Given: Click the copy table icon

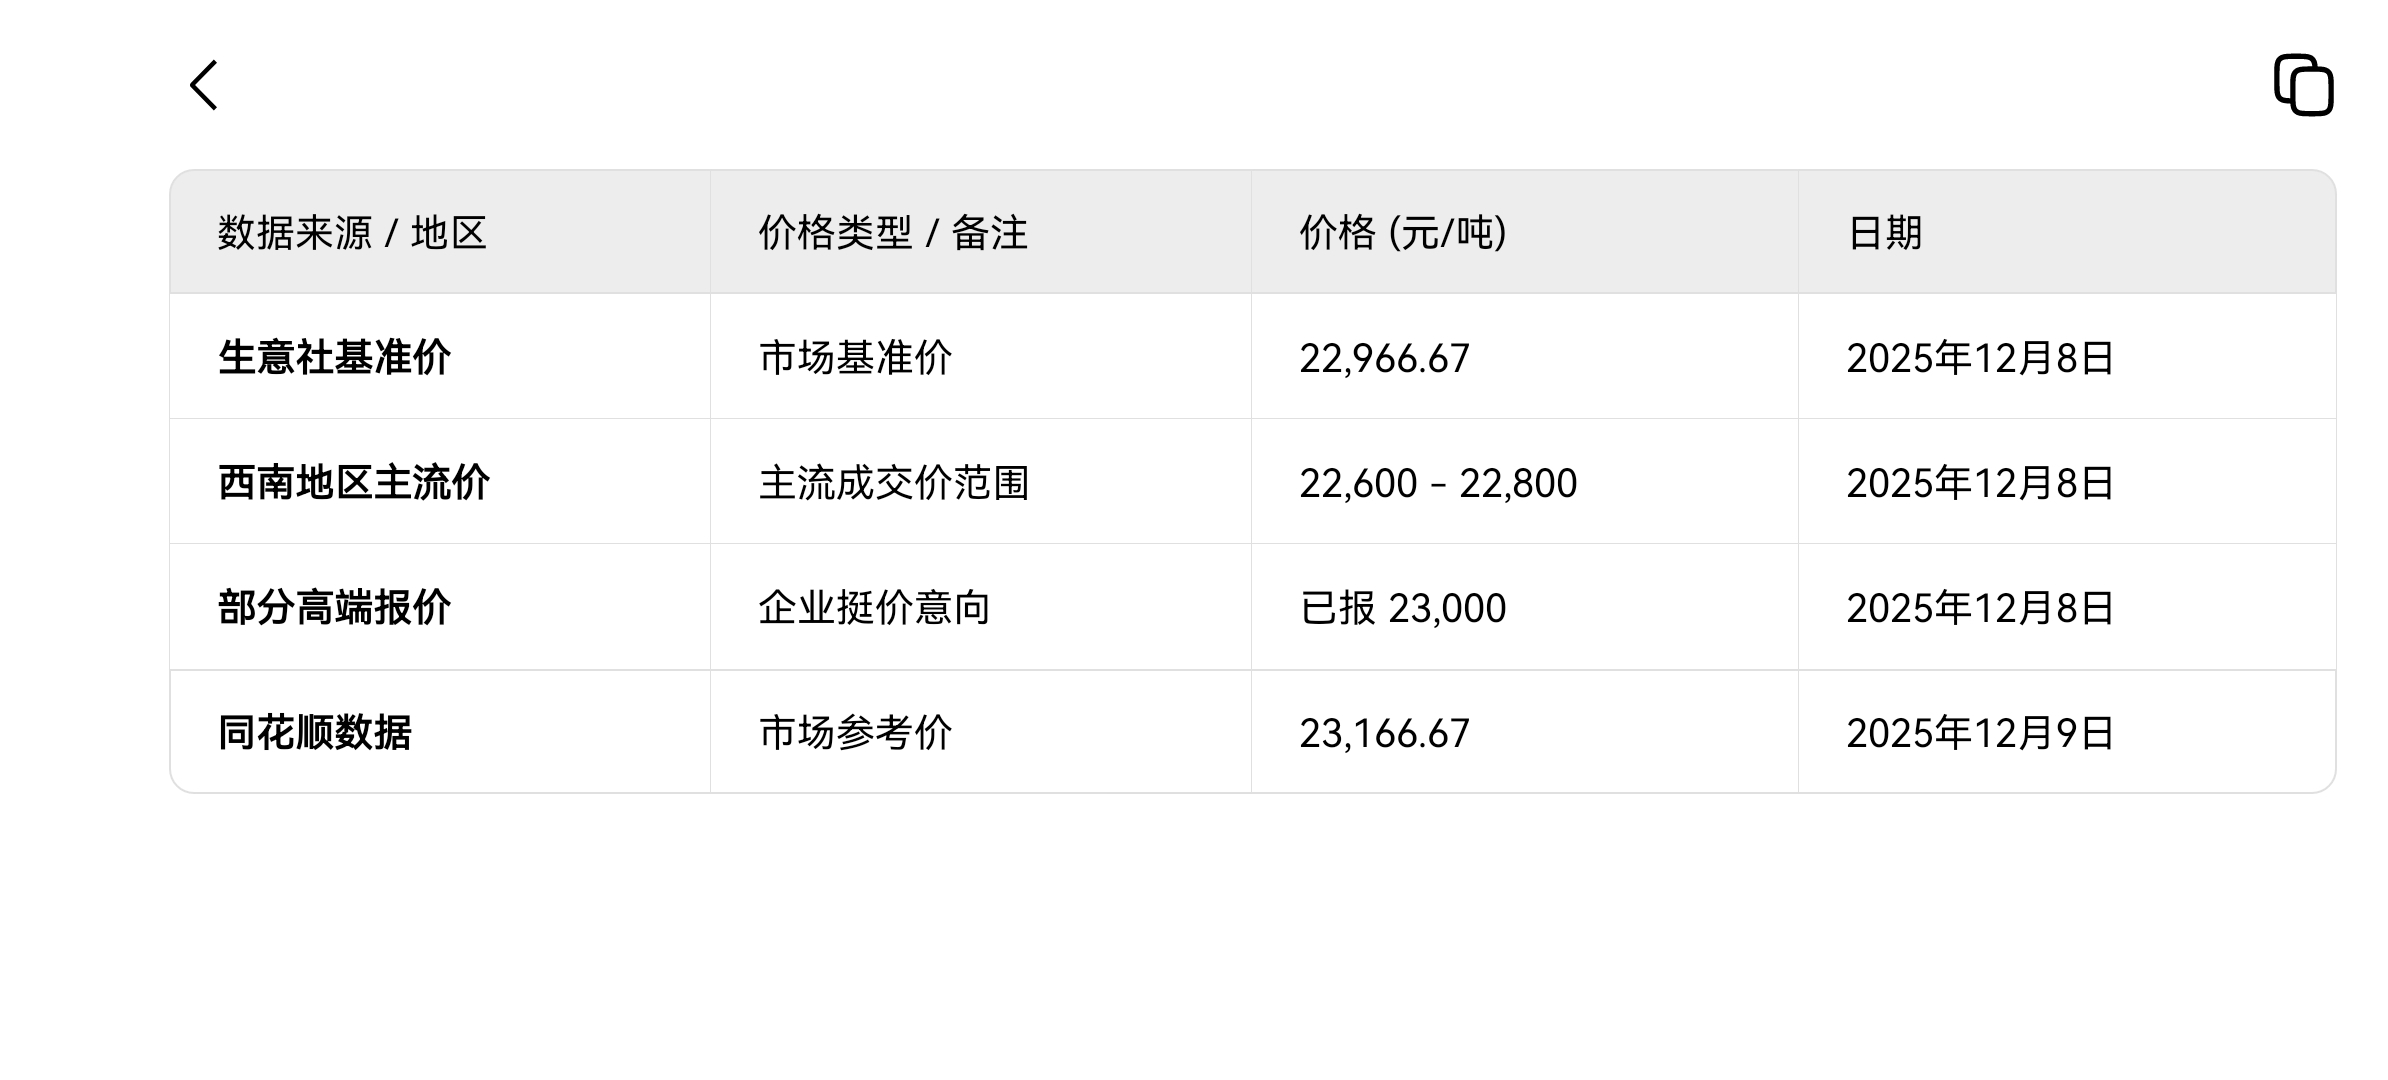Looking at the screenshot, I should (x=2303, y=85).
